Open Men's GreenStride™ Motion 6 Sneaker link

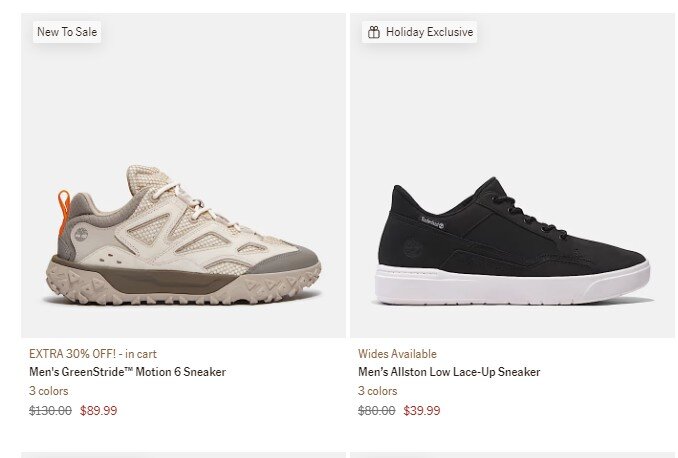coord(127,372)
